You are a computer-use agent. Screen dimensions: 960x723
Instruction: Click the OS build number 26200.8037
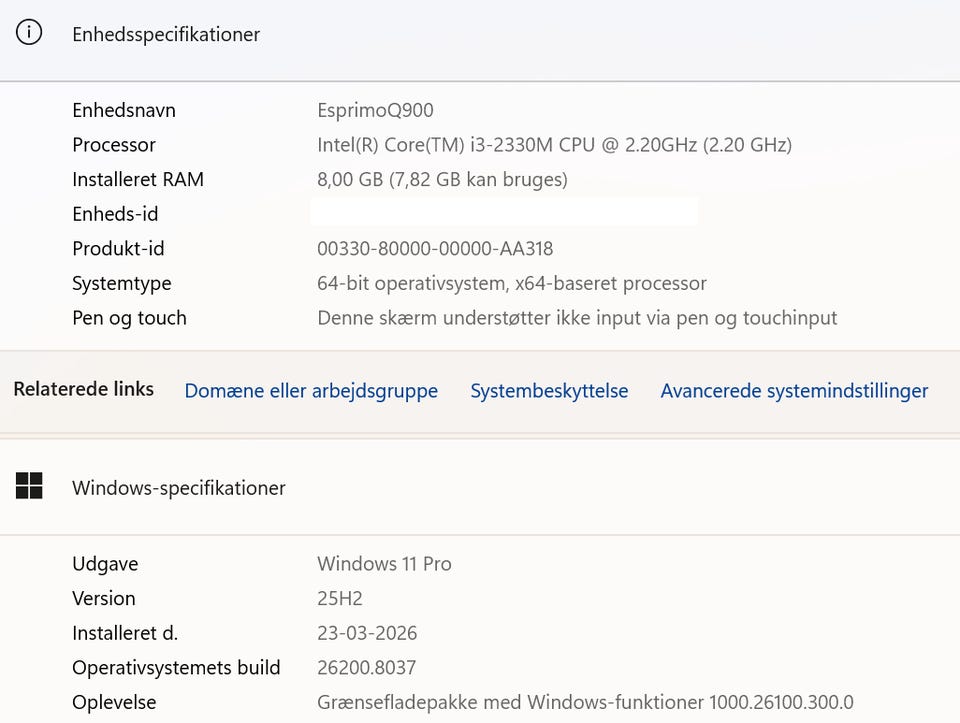[x=366, y=667]
